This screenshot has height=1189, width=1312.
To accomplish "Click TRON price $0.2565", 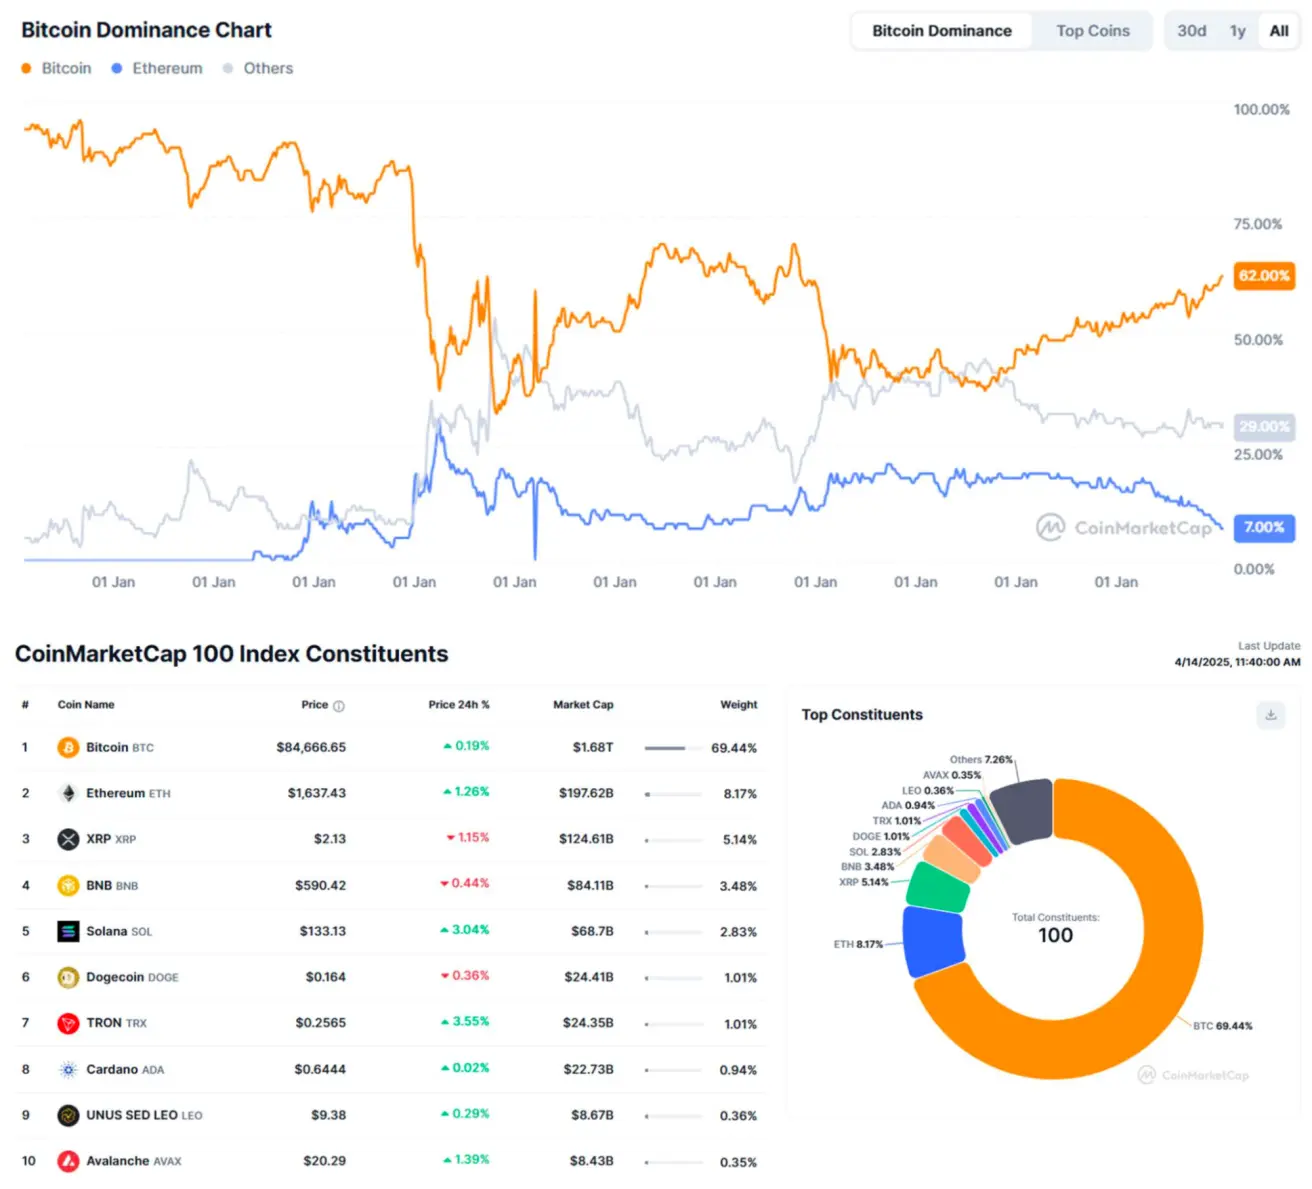I will [321, 1023].
